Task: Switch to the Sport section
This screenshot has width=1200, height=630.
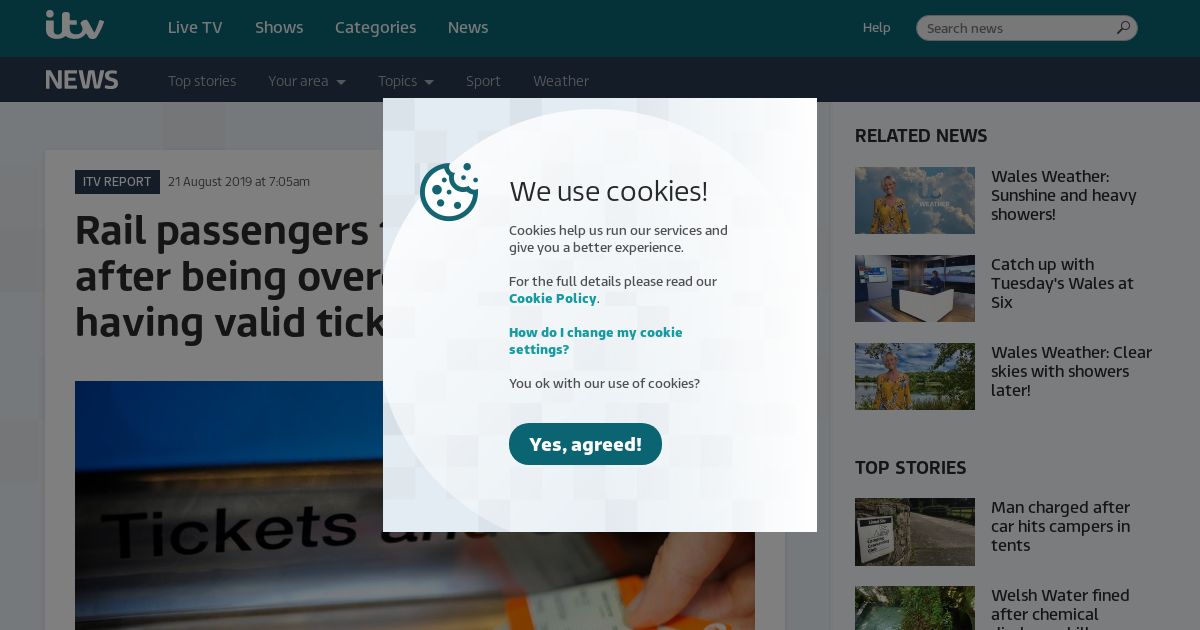Action: click(483, 81)
